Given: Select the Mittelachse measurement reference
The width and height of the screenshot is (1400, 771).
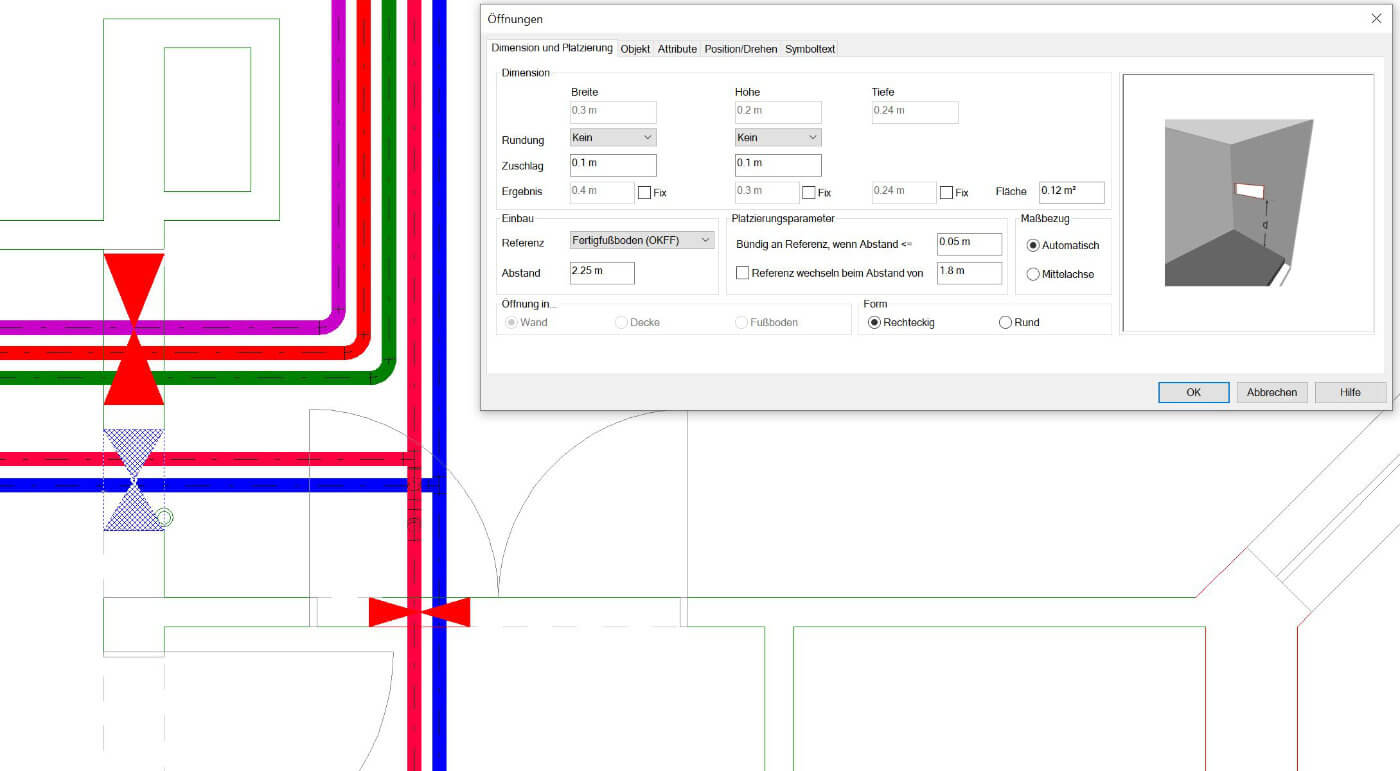Looking at the screenshot, I should (1032, 273).
